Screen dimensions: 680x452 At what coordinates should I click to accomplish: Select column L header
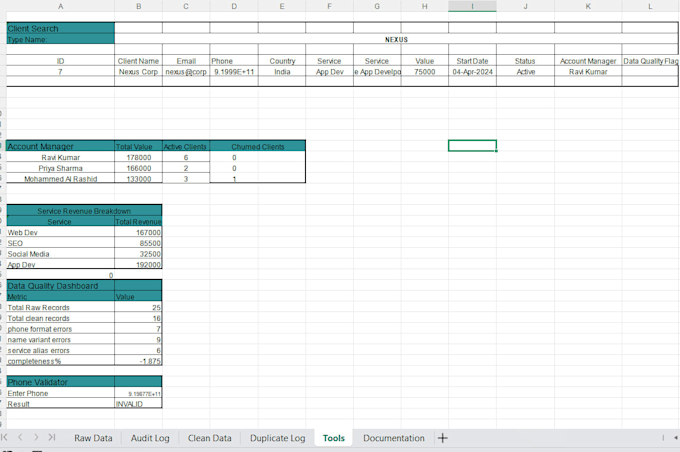tap(650, 6)
